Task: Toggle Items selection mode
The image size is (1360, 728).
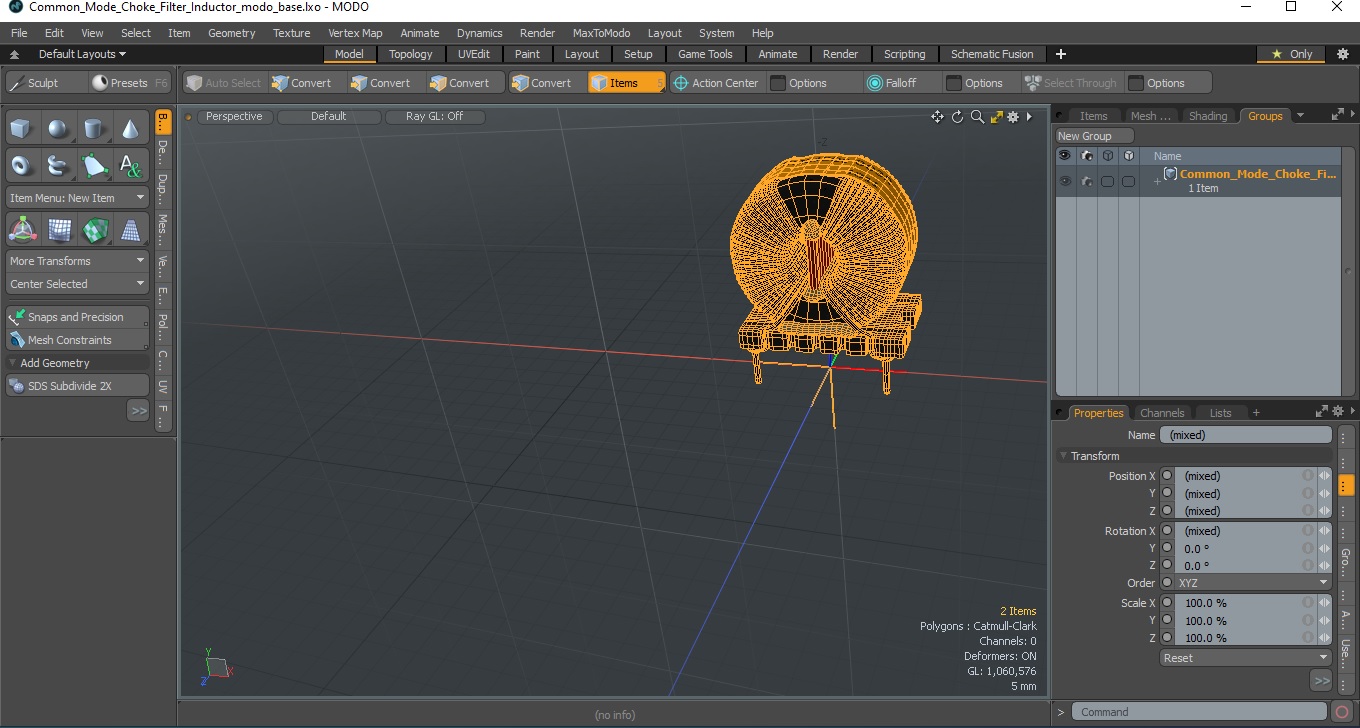Action: [x=626, y=83]
